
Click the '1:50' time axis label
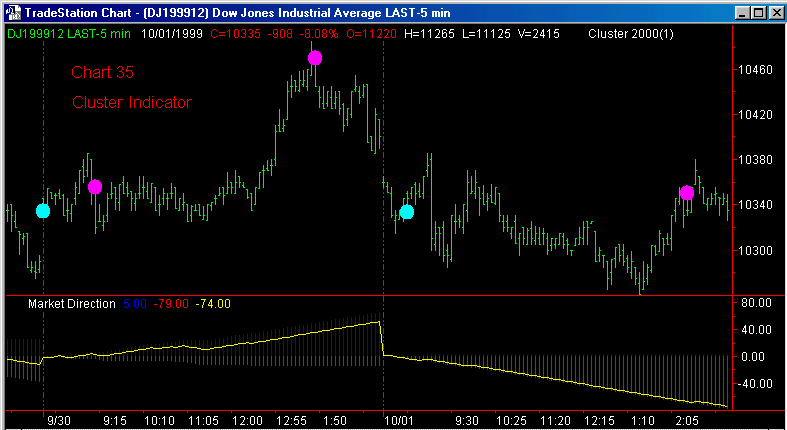tap(334, 420)
